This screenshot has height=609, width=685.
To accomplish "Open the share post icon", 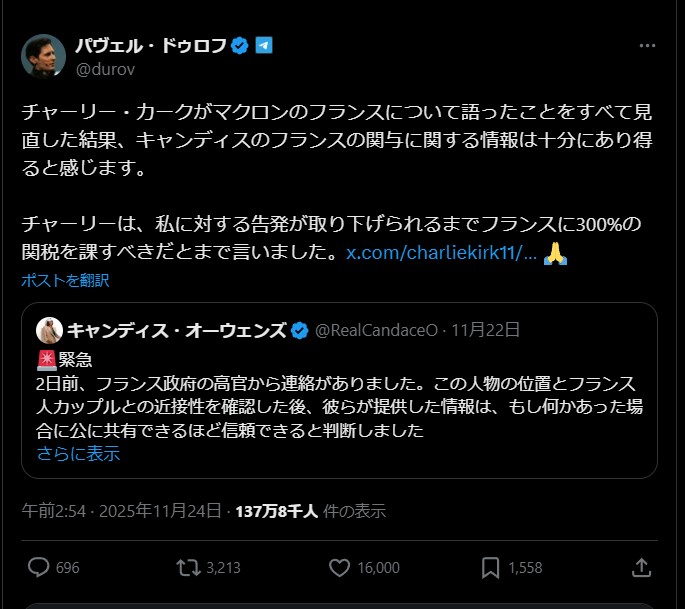I will point(642,567).
